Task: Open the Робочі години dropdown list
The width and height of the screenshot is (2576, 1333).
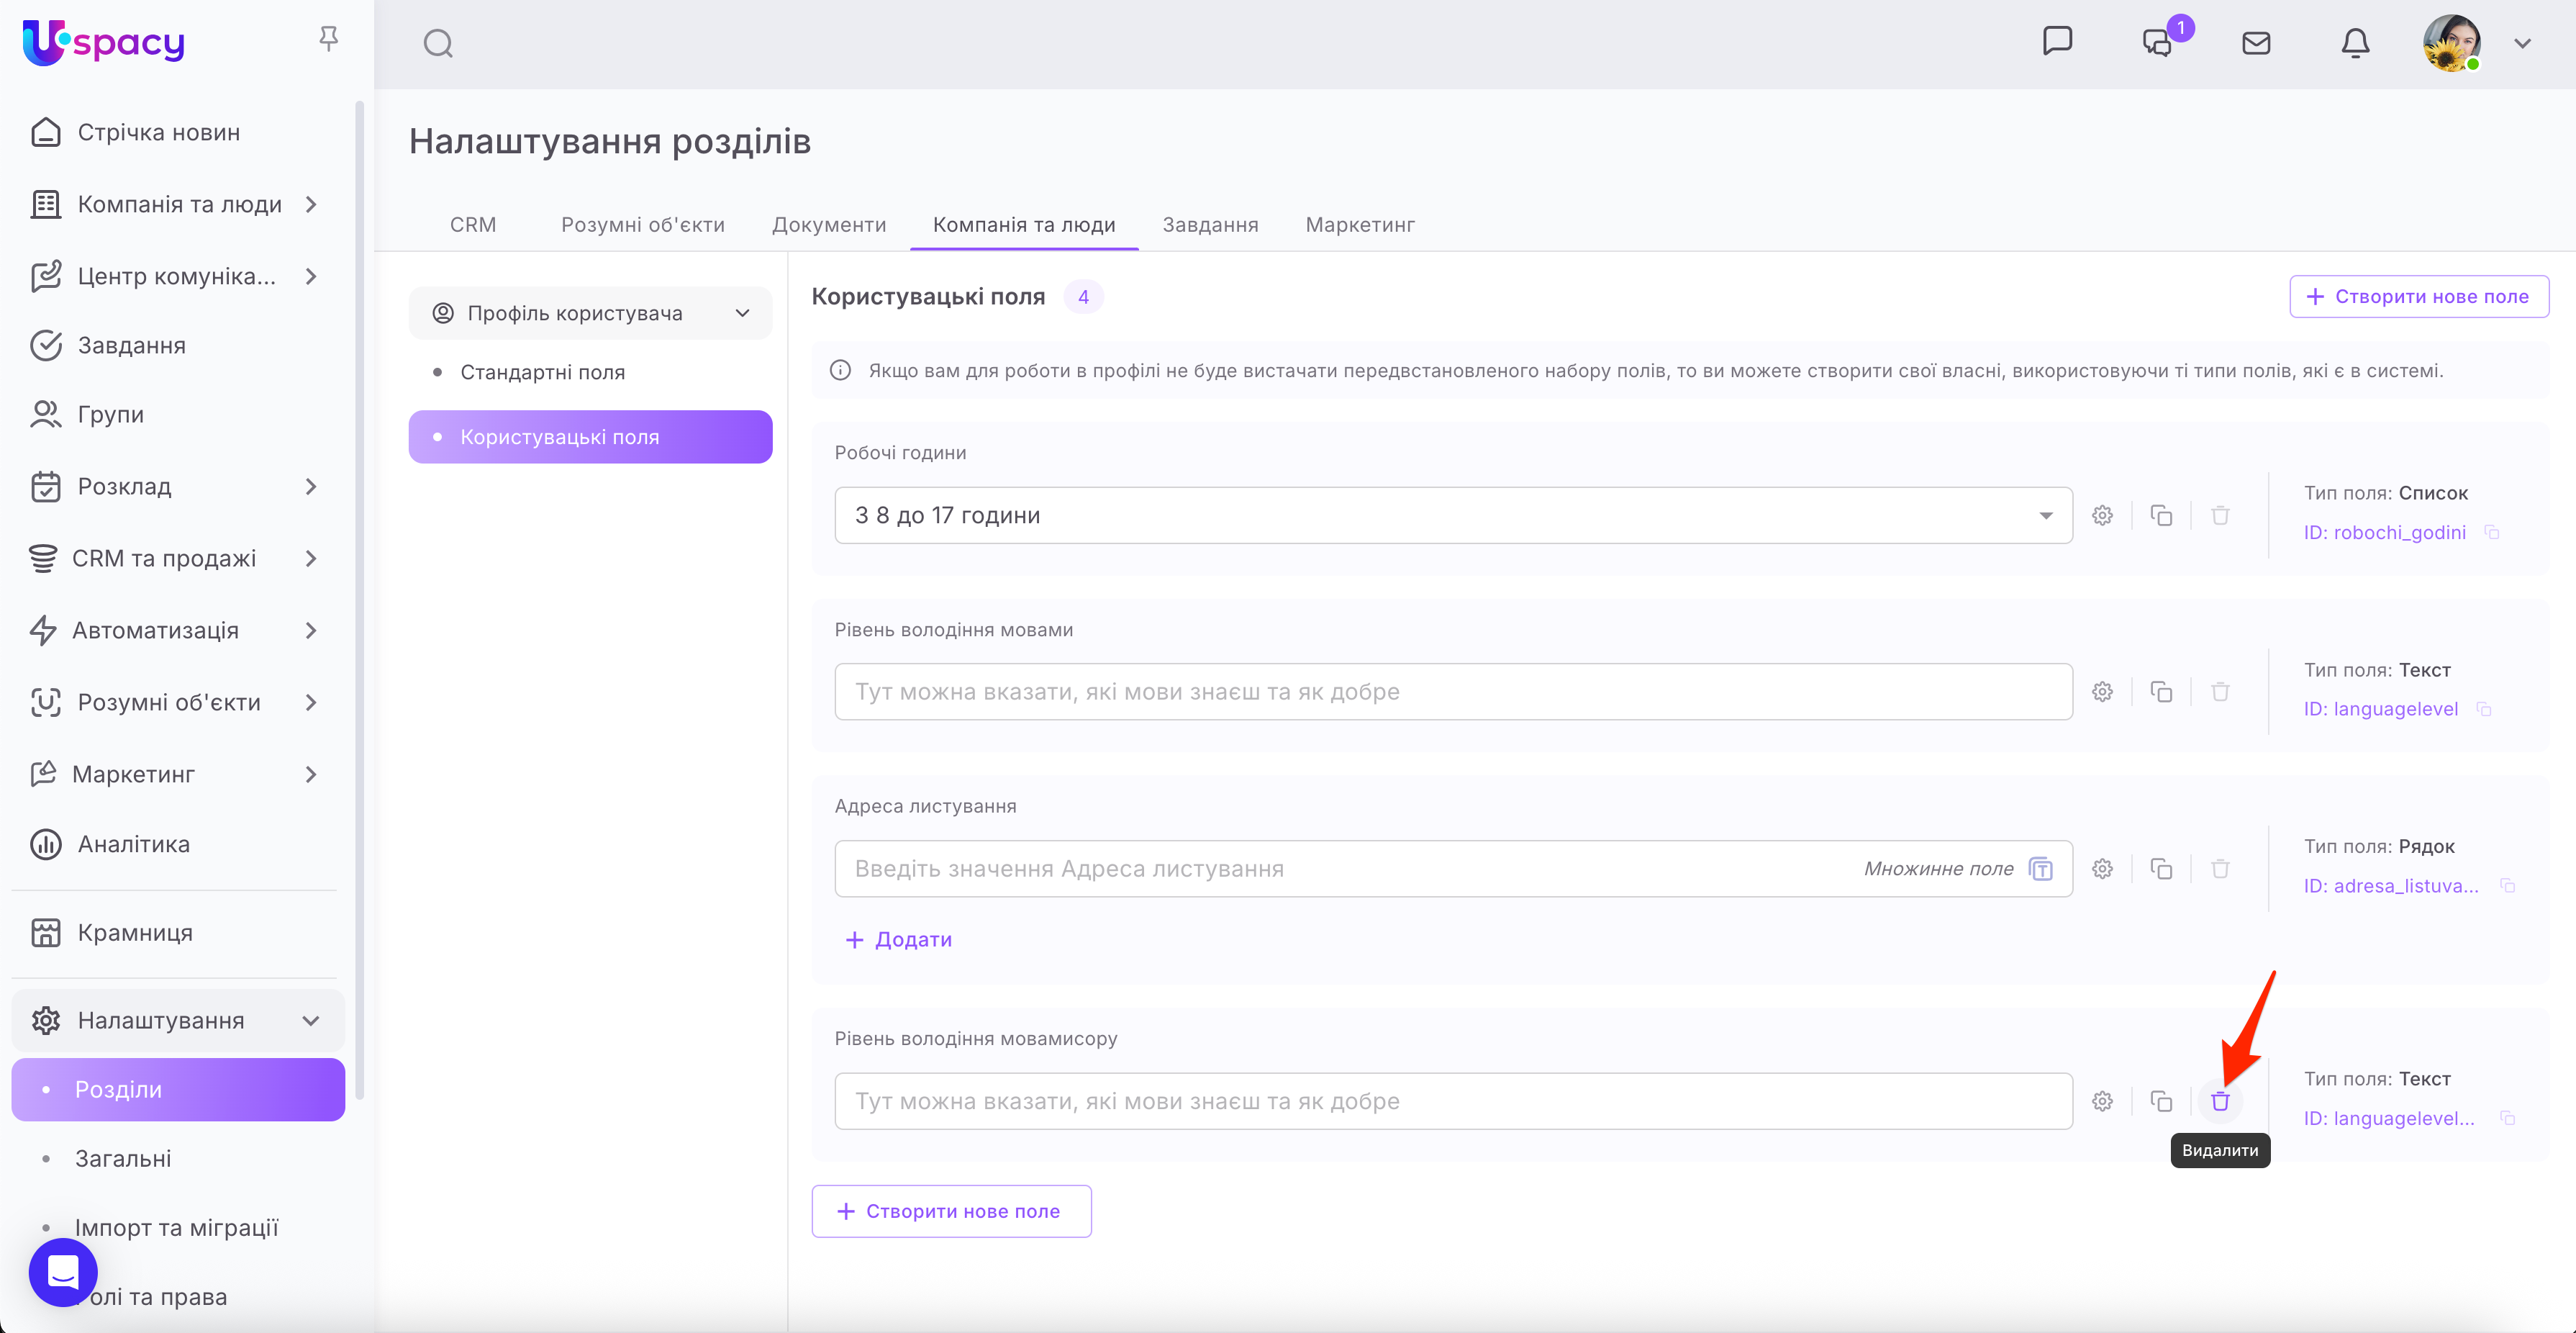Action: [2045, 515]
